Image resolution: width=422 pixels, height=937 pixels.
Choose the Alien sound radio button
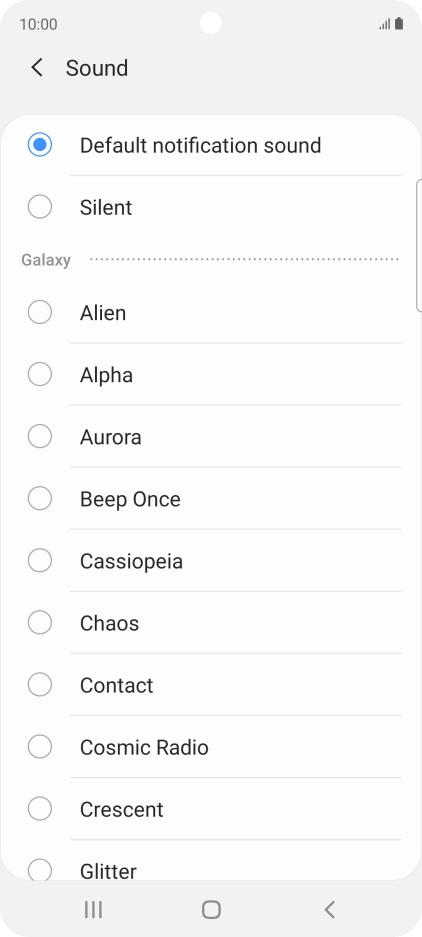coord(39,312)
